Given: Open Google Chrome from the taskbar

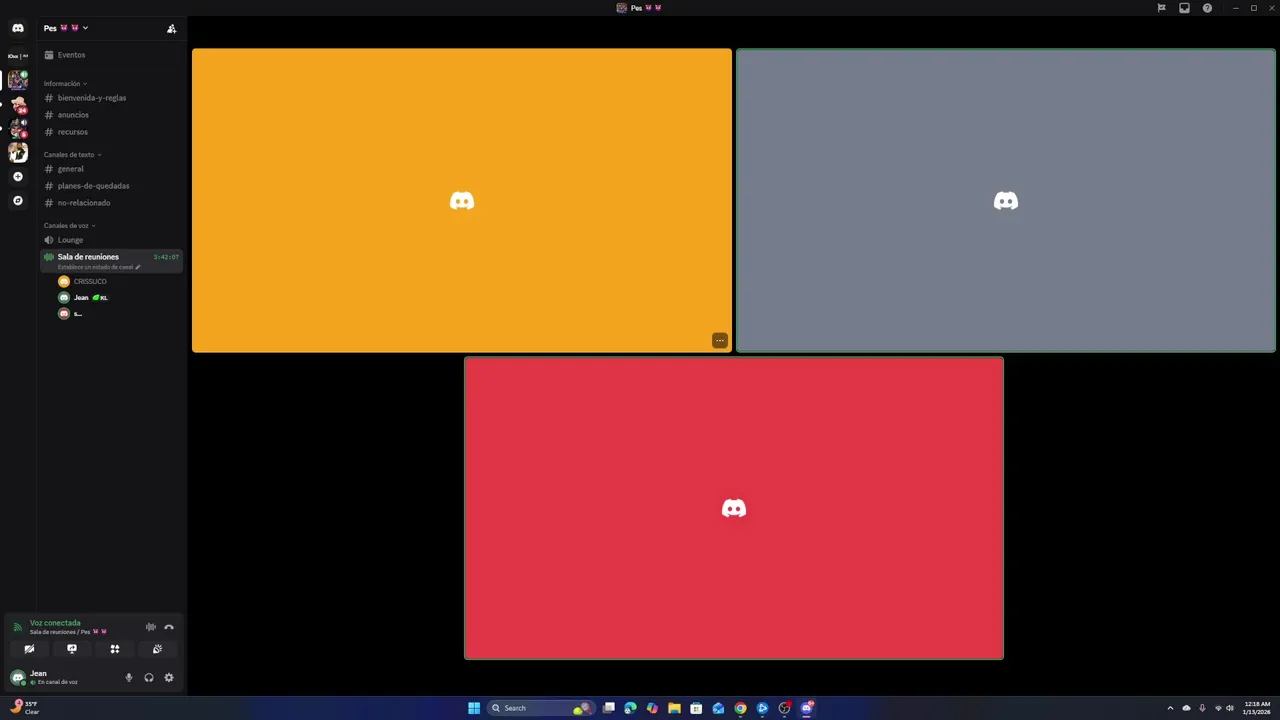Looking at the screenshot, I should pos(740,708).
